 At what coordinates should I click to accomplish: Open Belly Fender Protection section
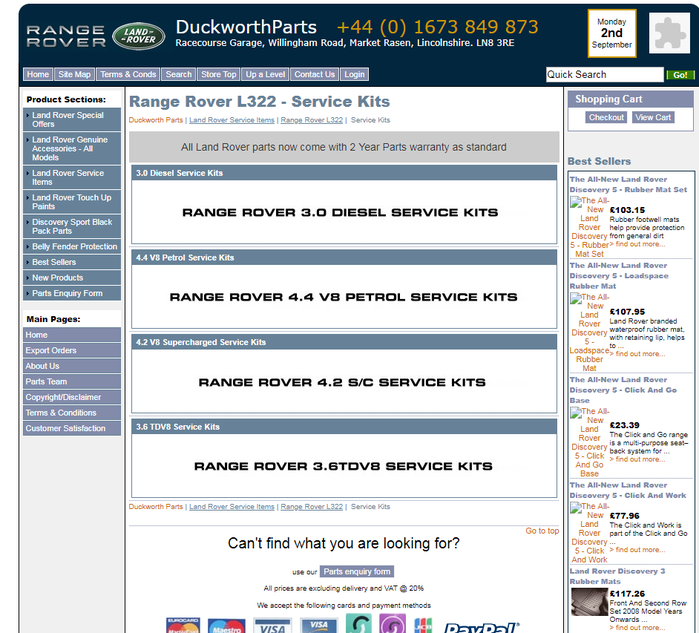pos(72,247)
